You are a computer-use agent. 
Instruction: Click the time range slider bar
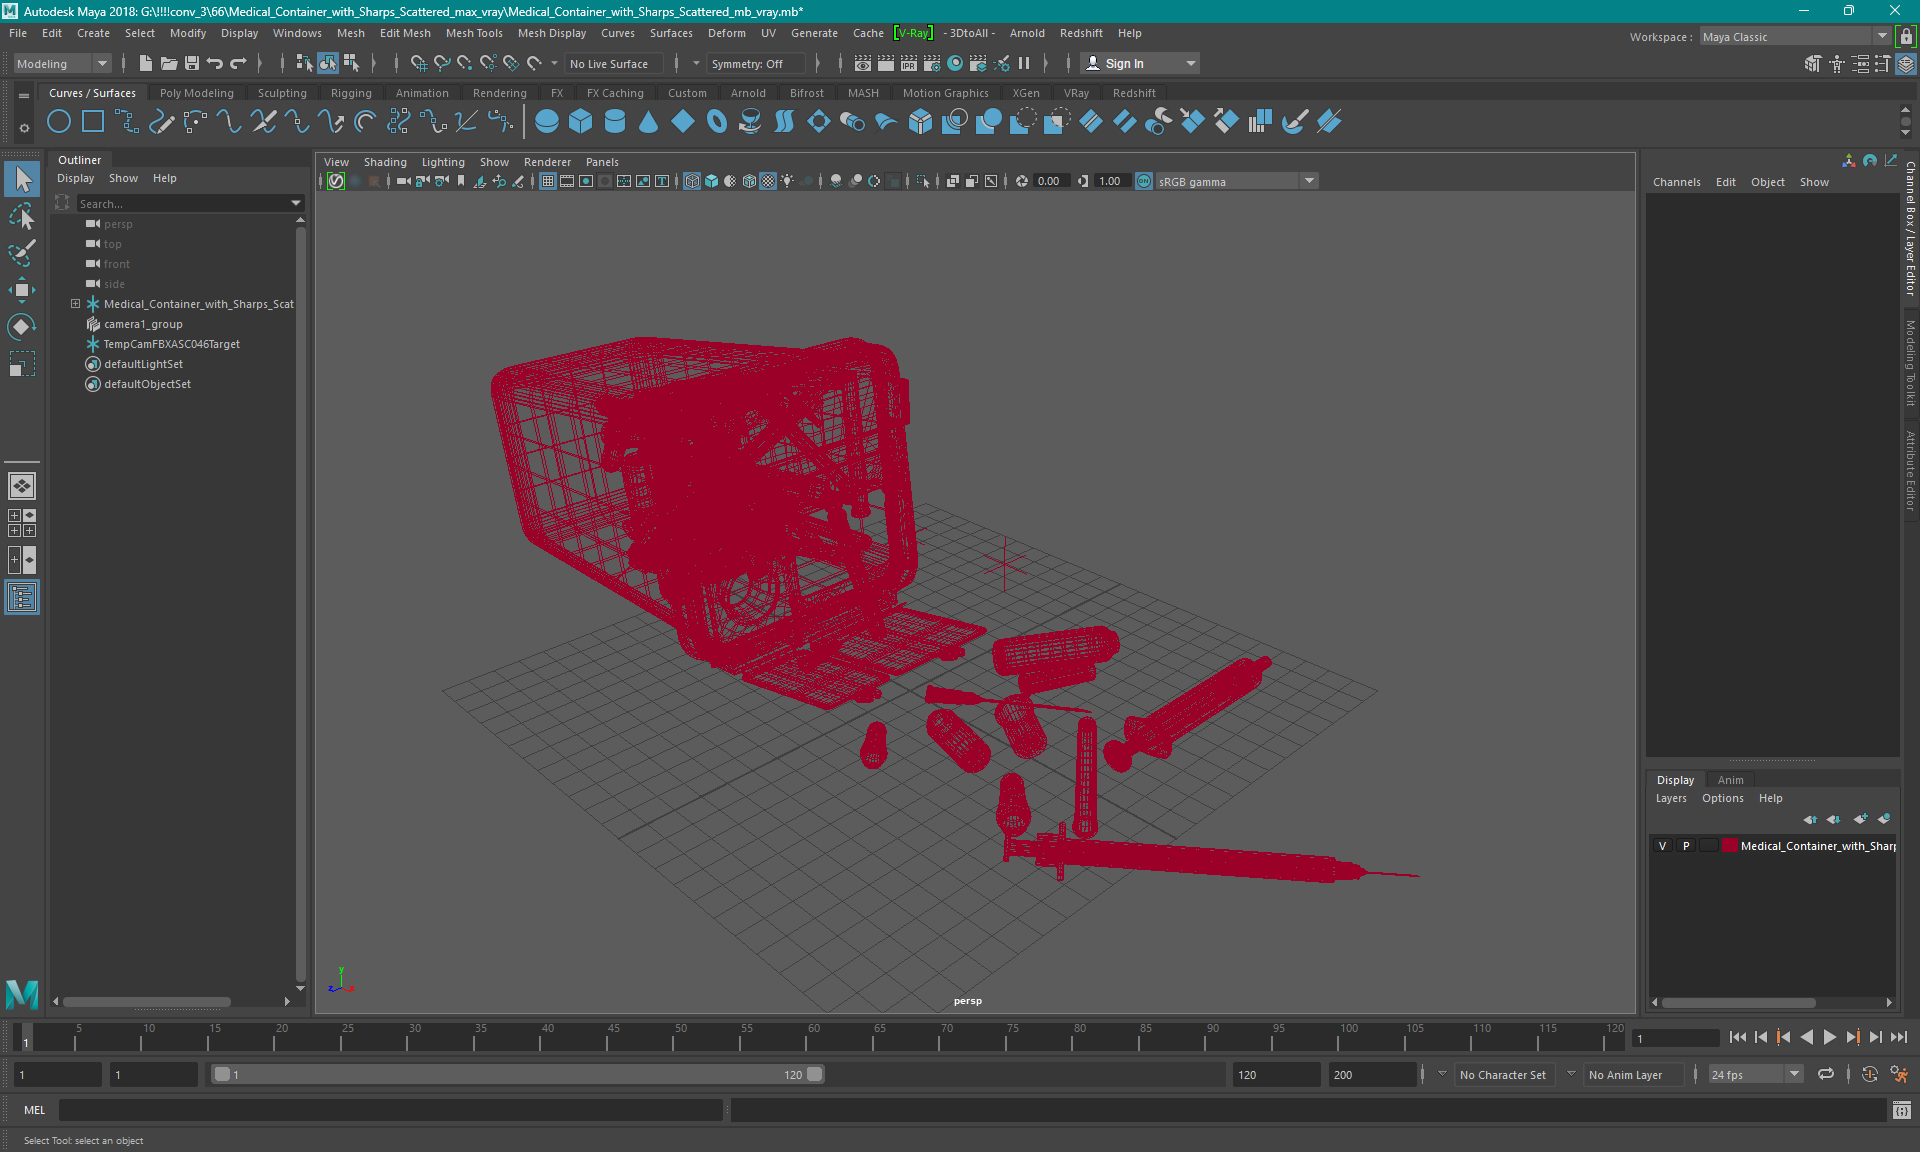518,1075
